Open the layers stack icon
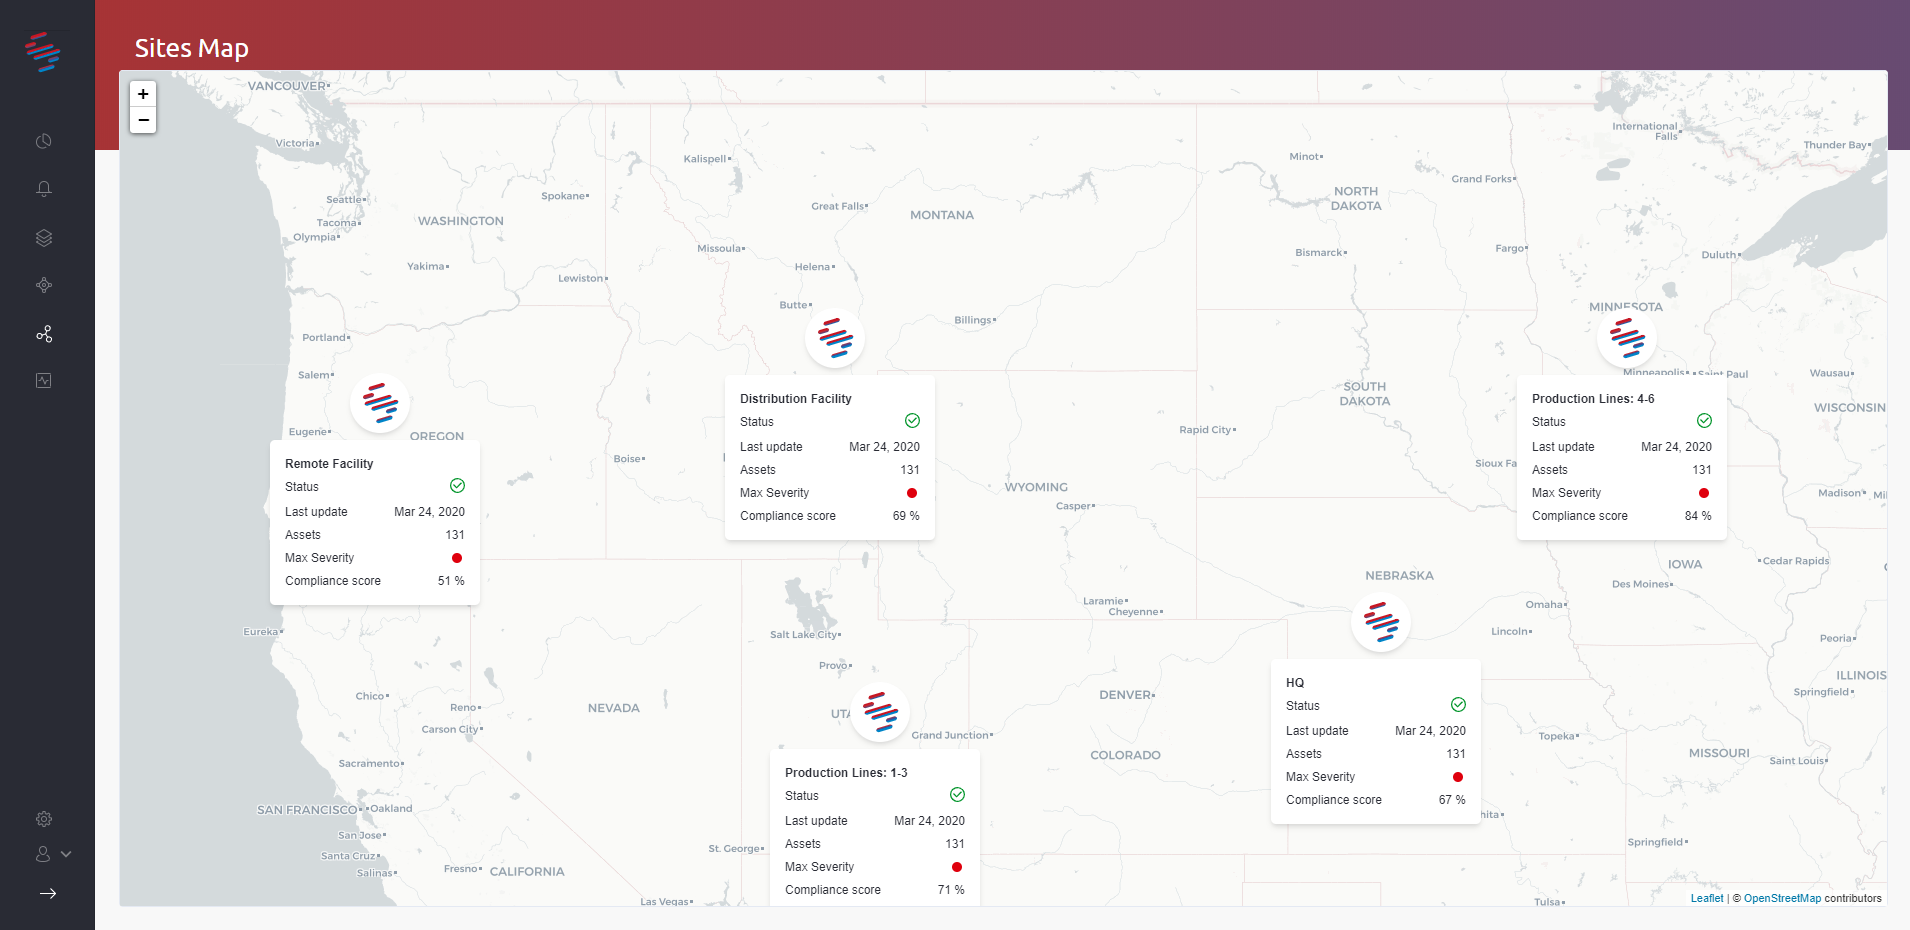The image size is (1910, 930). pos(44,237)
